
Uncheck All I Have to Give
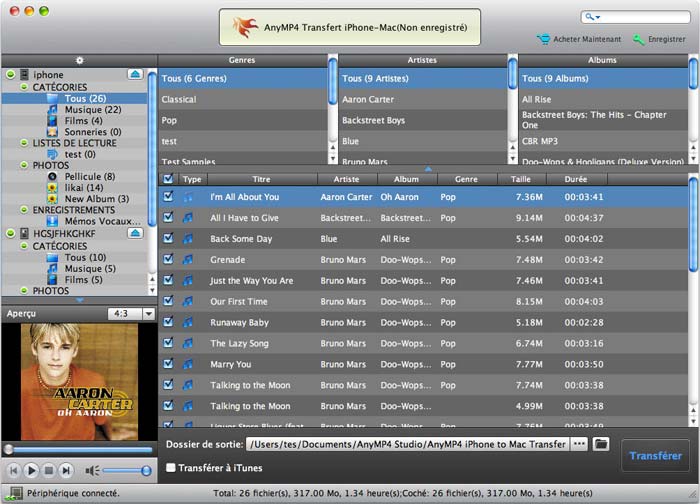pos(168,217)
